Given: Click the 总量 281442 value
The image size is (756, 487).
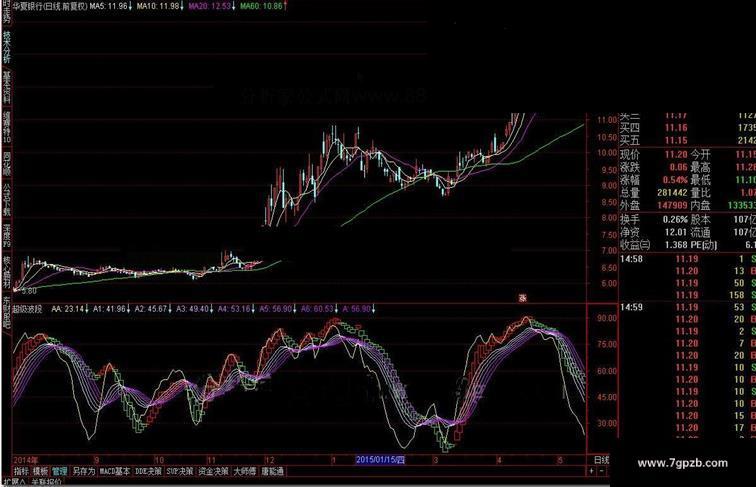Looking at the screenshot, I should 672,192.
